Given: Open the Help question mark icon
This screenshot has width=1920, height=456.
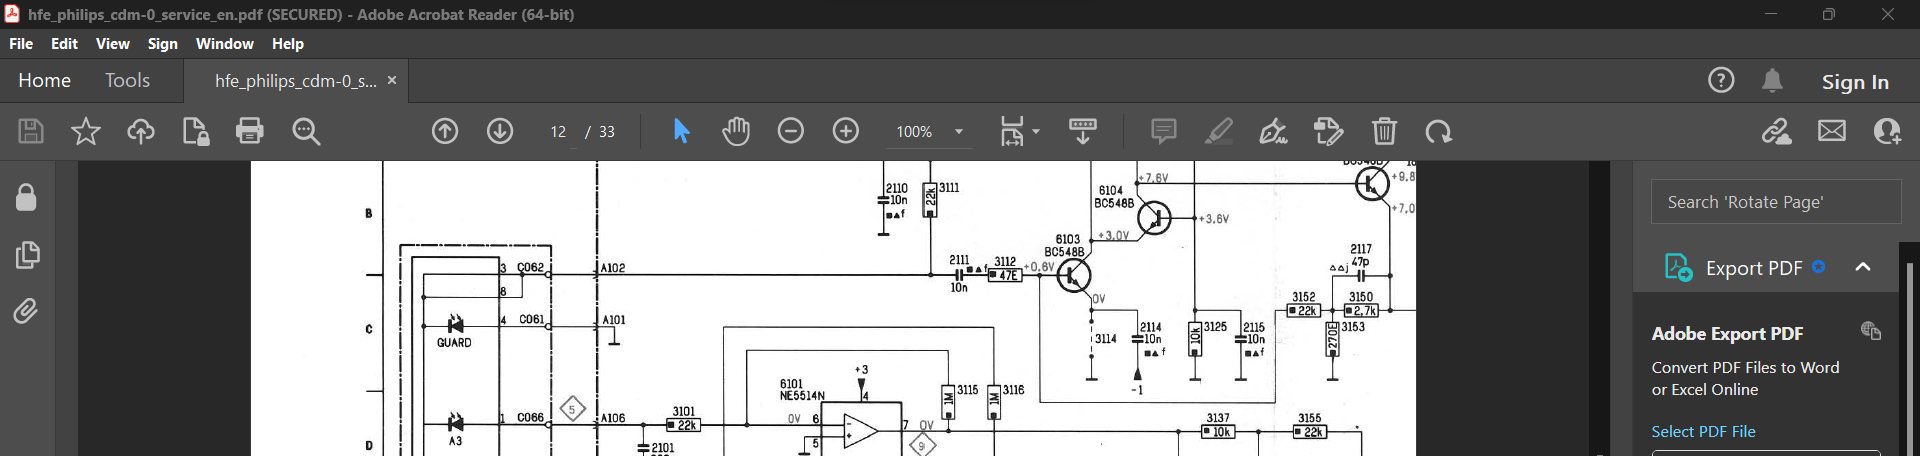Looking at the screenshot, I should pos(1721,80).
